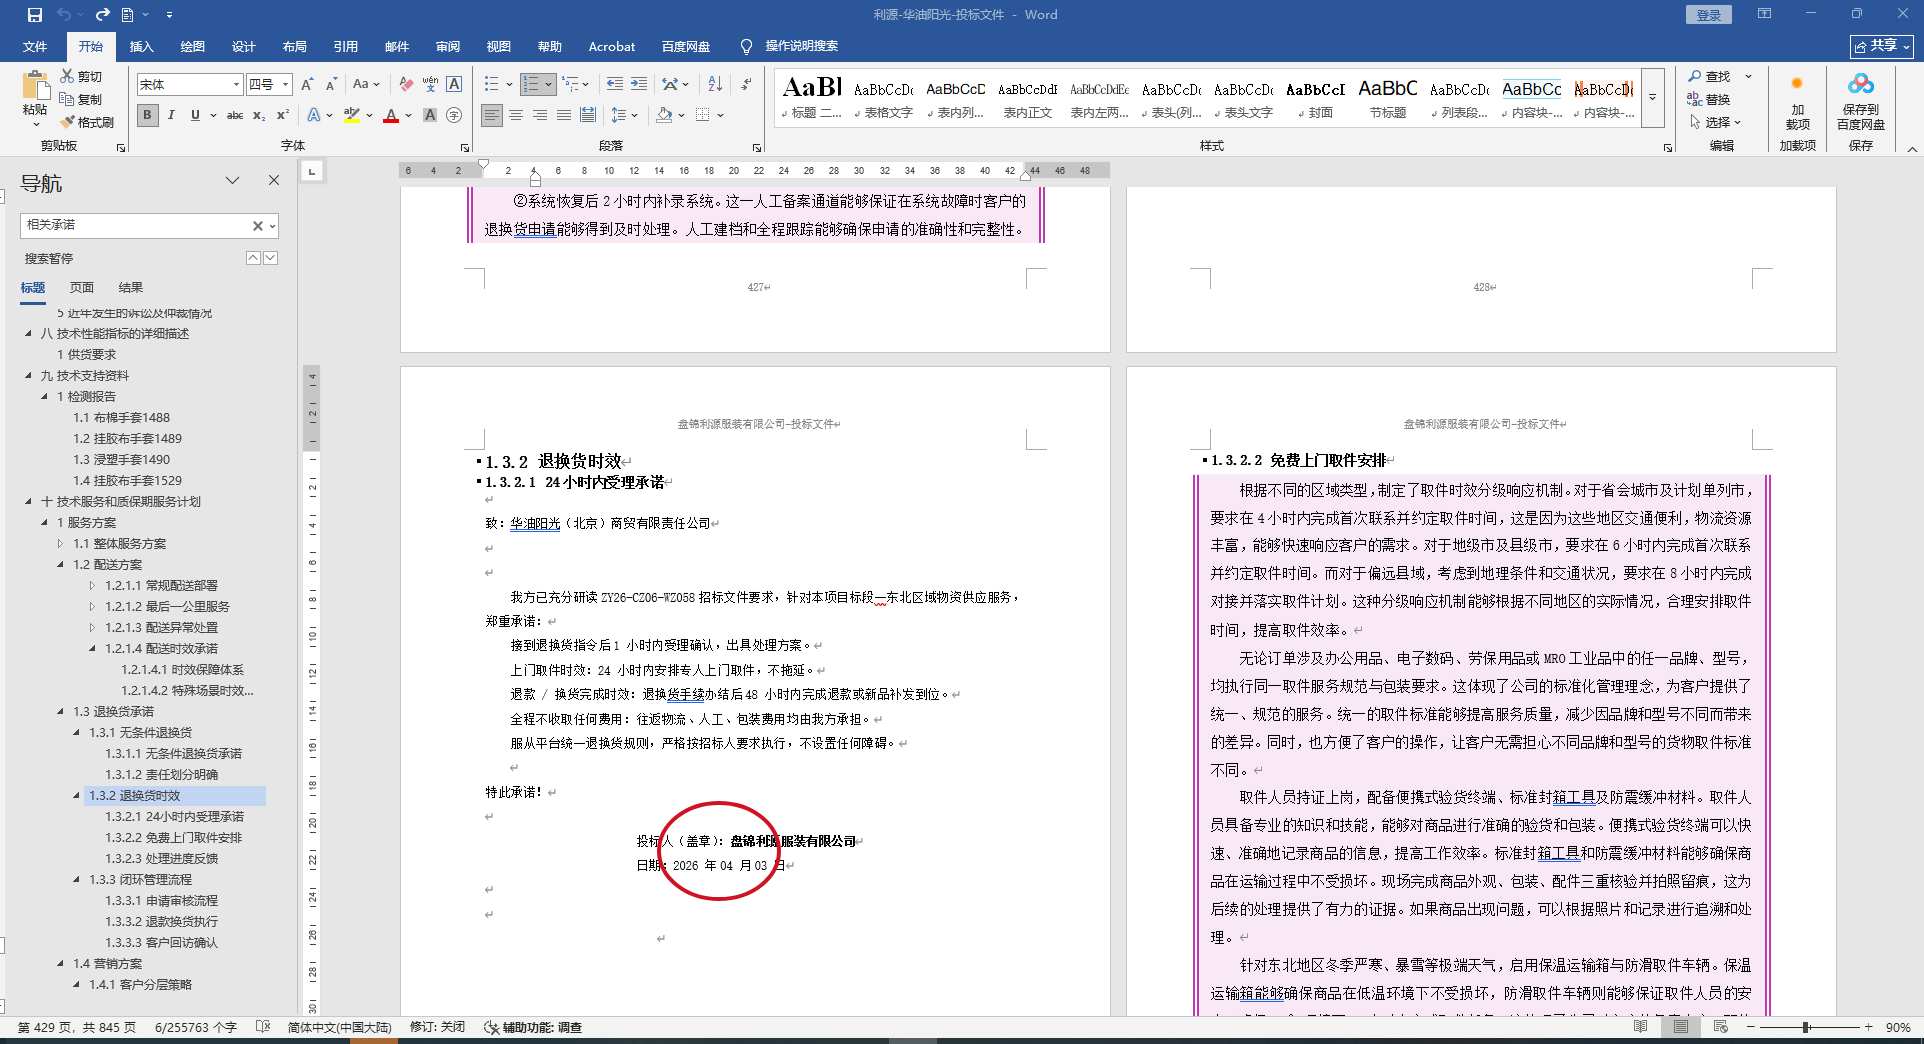Screen dimensions: 1924x1044
Task: Apply character shading to selected text
Action: coord(430,115)
